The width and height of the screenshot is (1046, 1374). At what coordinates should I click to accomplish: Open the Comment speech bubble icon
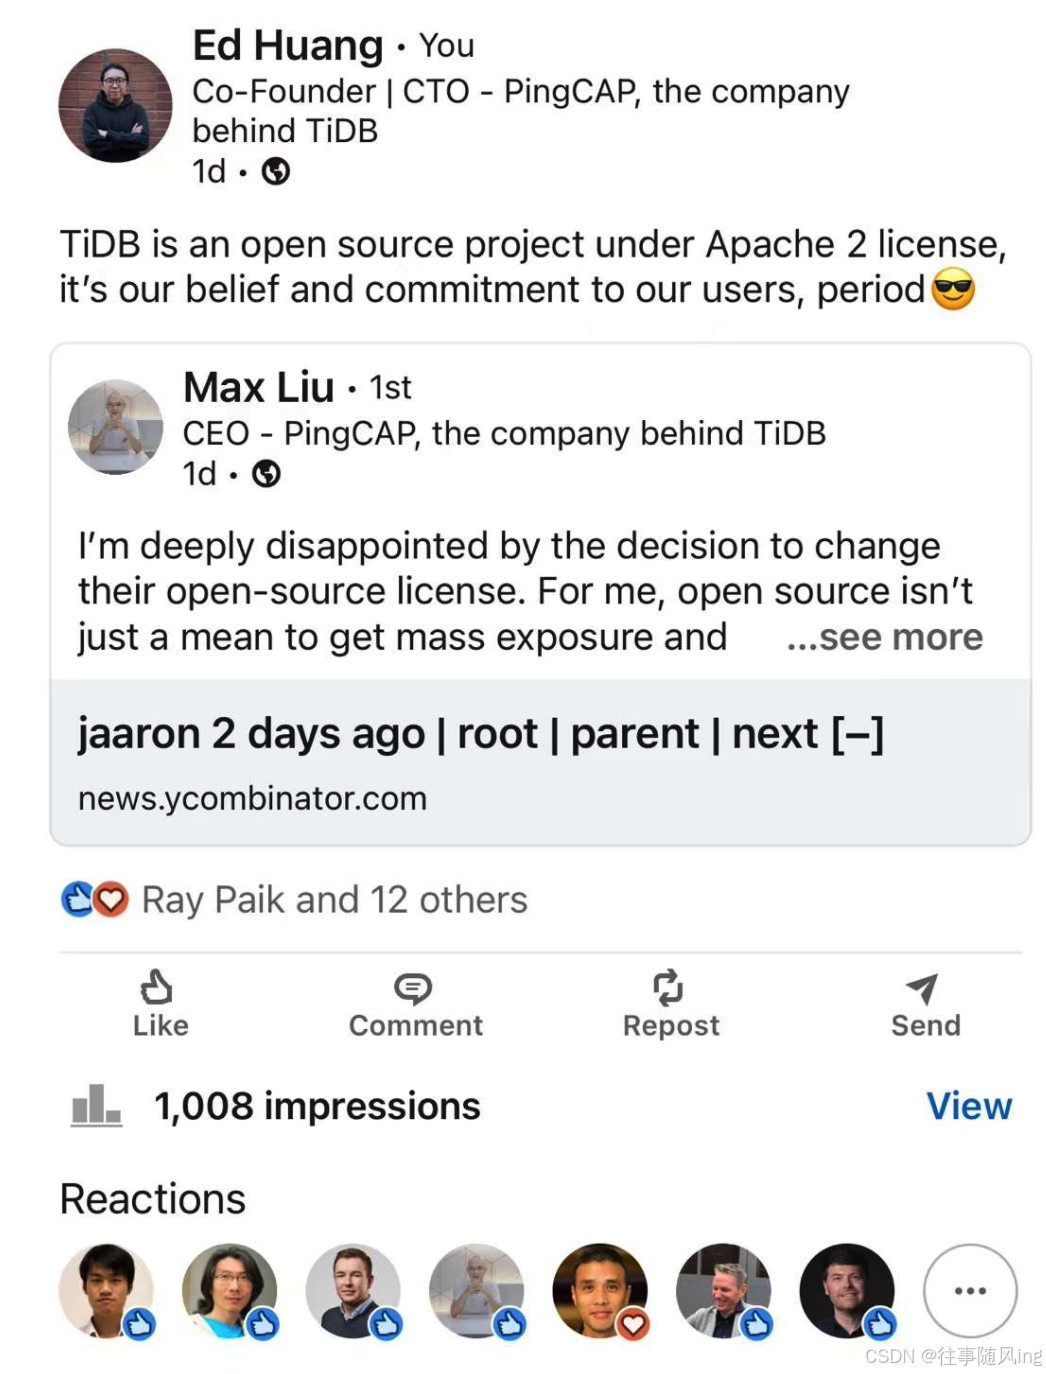413,988
